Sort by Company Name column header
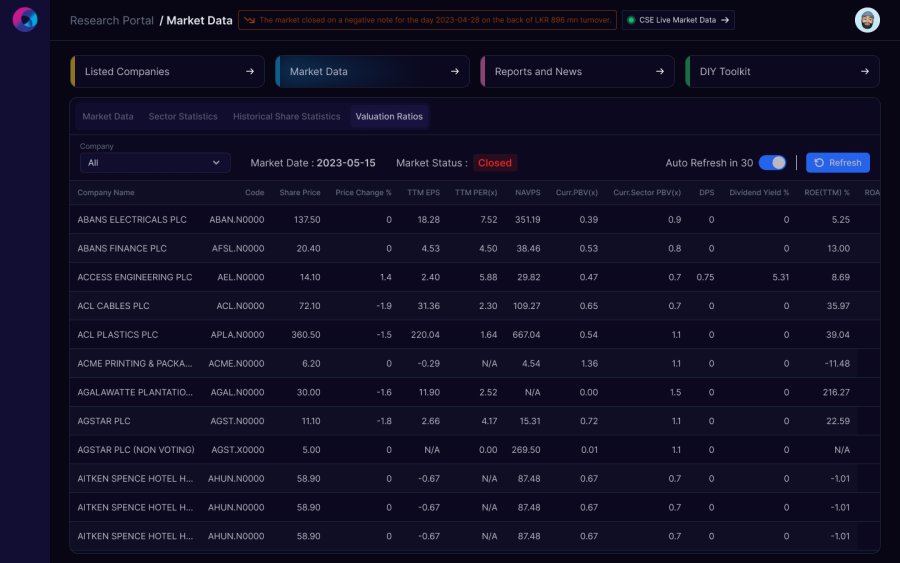Image resolution: width=900 pixels, height=563 pixels. pos(106,193)
